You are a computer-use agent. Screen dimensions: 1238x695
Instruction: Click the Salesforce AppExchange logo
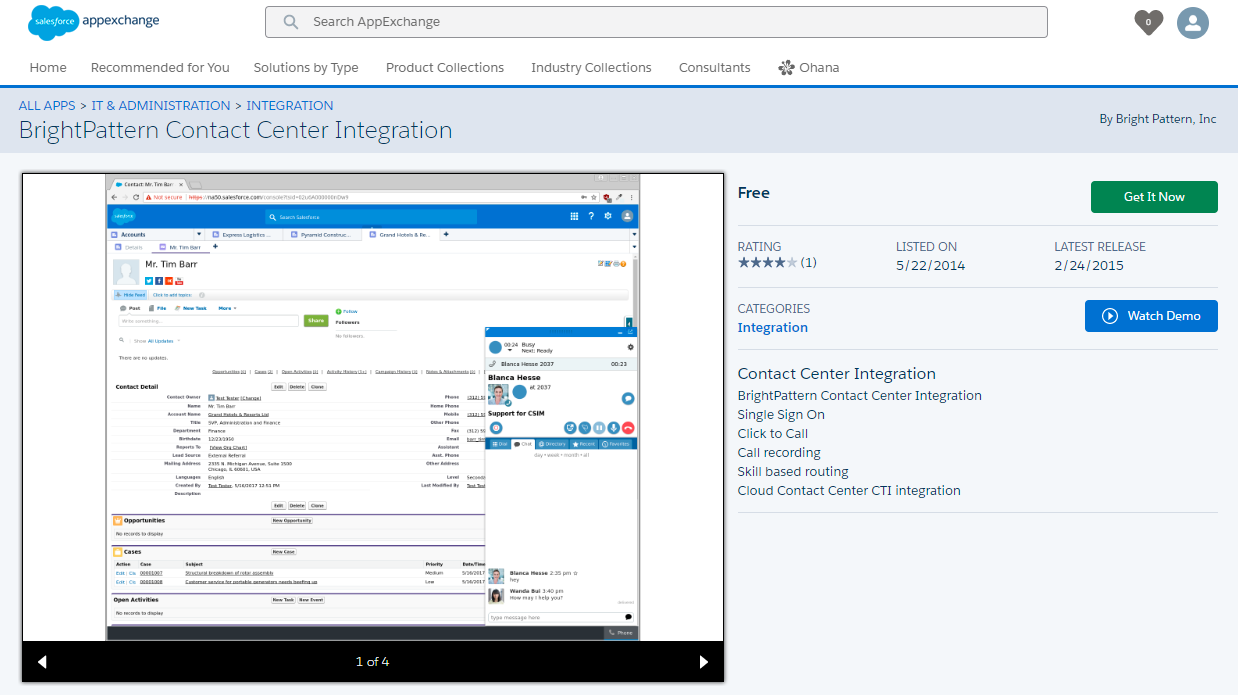94,22
